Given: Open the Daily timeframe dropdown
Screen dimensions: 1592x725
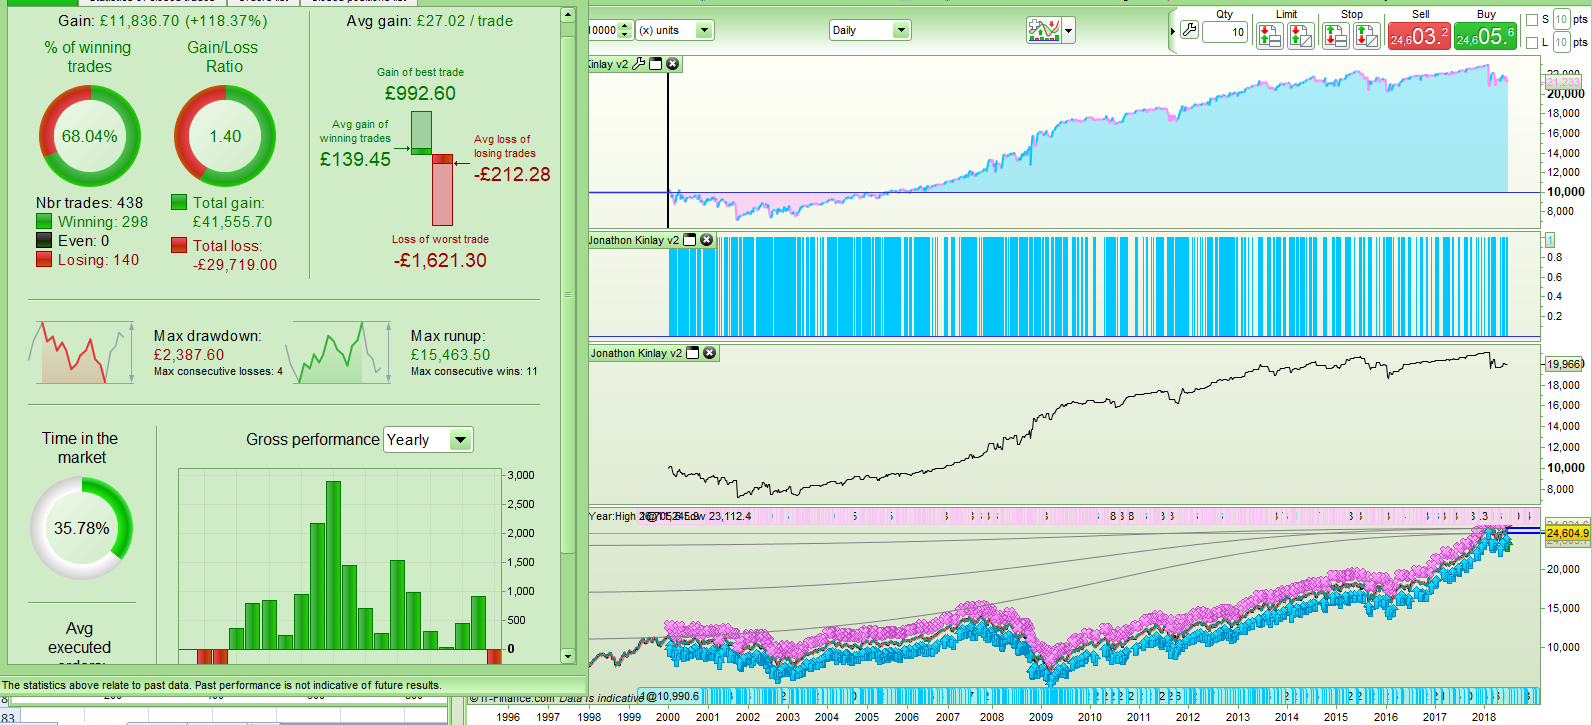Looking at the screenshot, I should [901, 30].
